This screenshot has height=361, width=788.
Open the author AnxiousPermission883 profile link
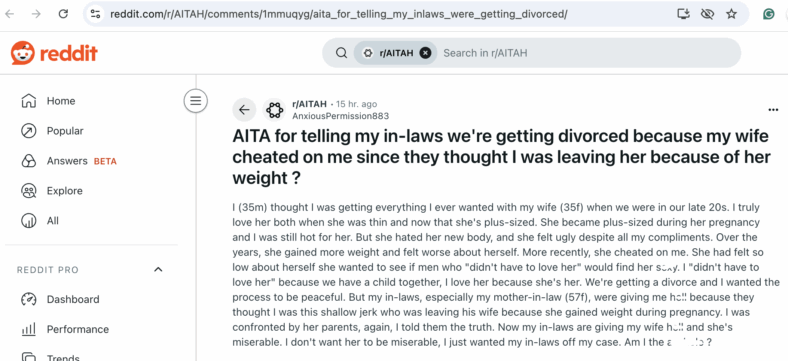(340, 116)
